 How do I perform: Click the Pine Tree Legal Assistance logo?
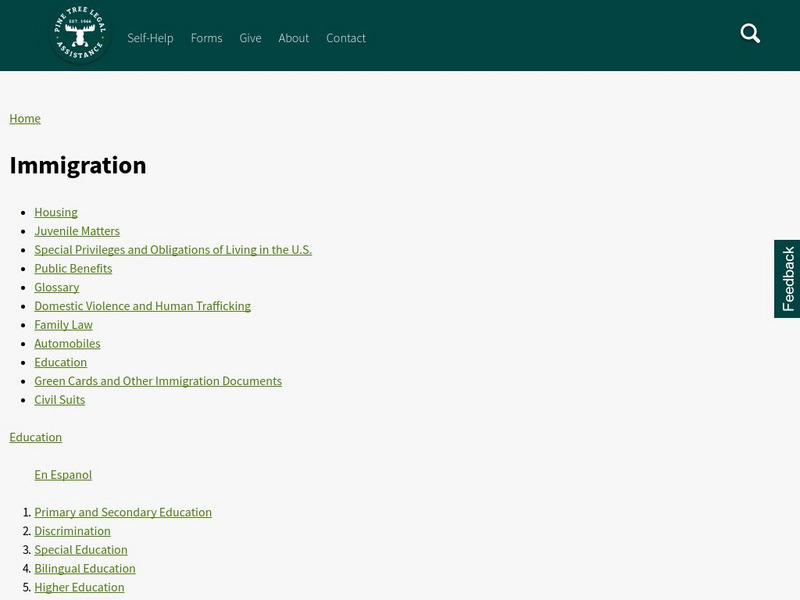[80, 35]
